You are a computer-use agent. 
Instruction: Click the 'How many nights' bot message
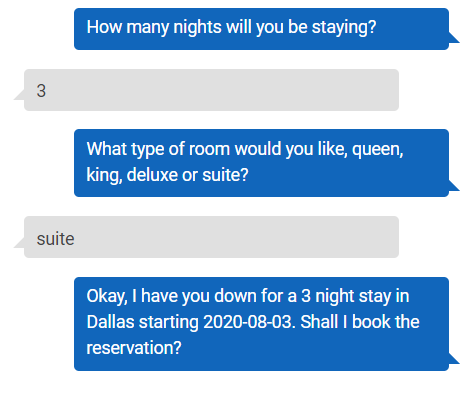click(261, 29)
